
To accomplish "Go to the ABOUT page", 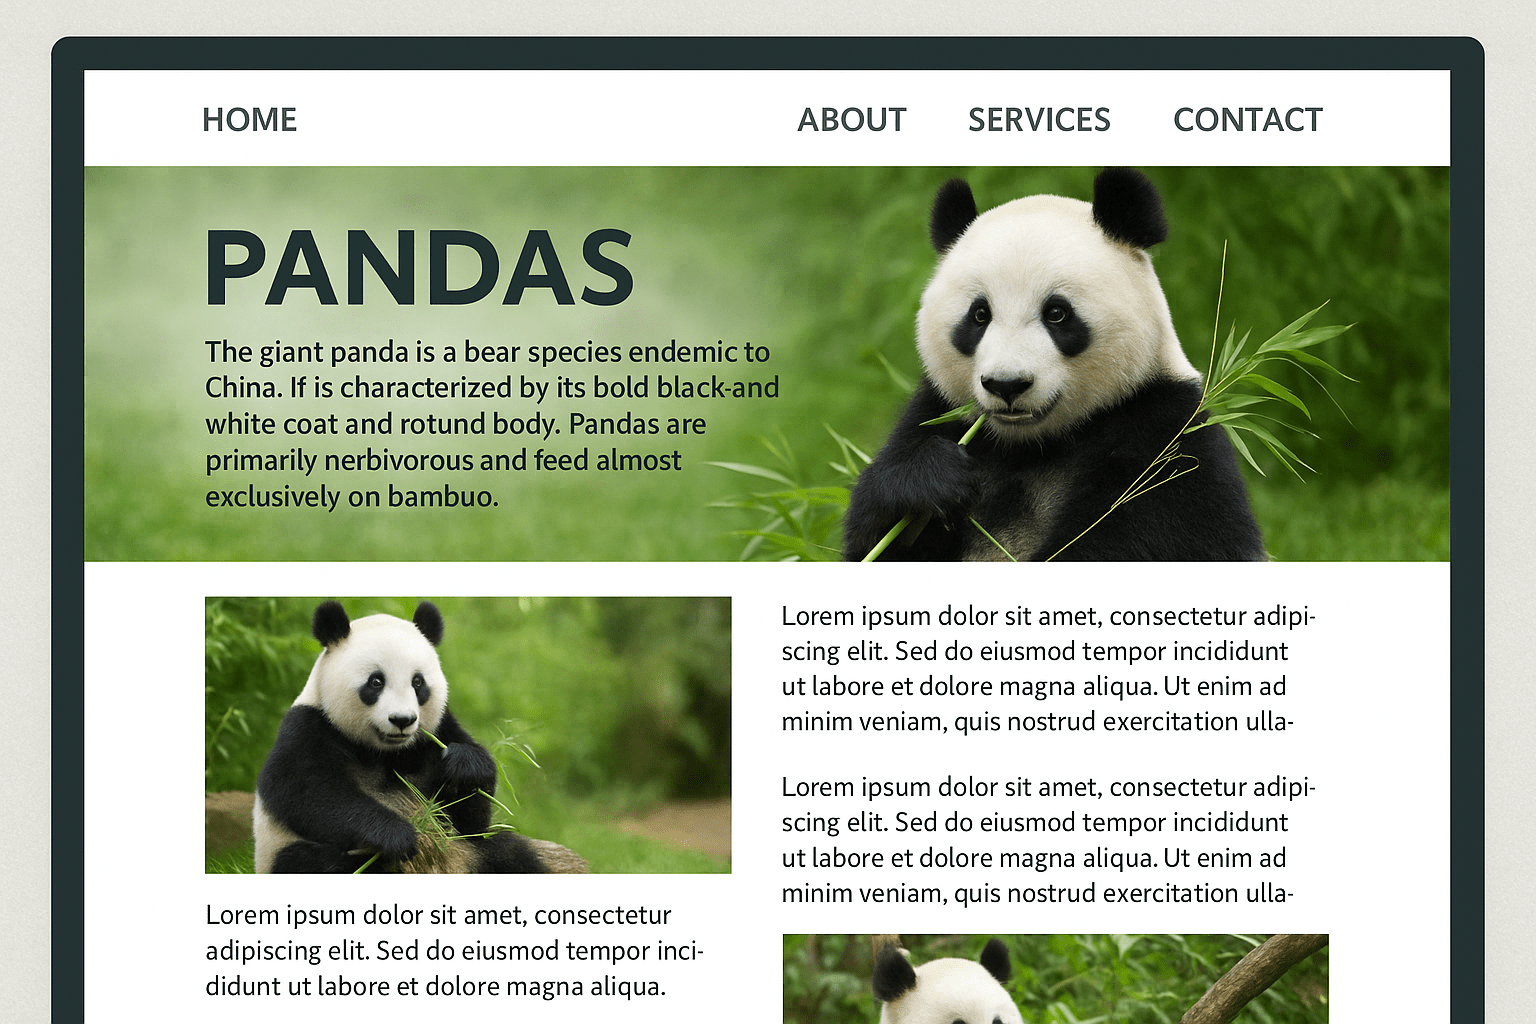I will click(851, 120).
